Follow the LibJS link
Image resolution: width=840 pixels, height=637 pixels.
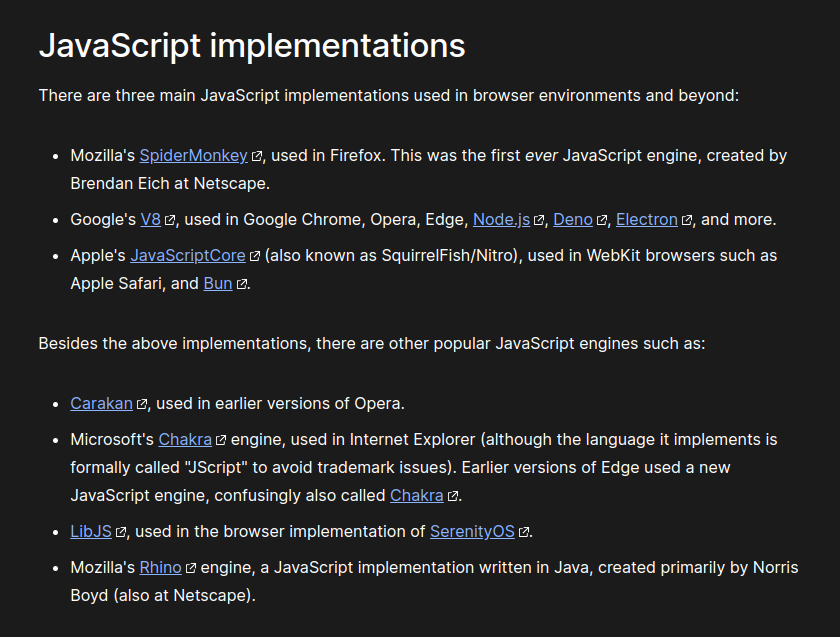[x=91, y=531]
